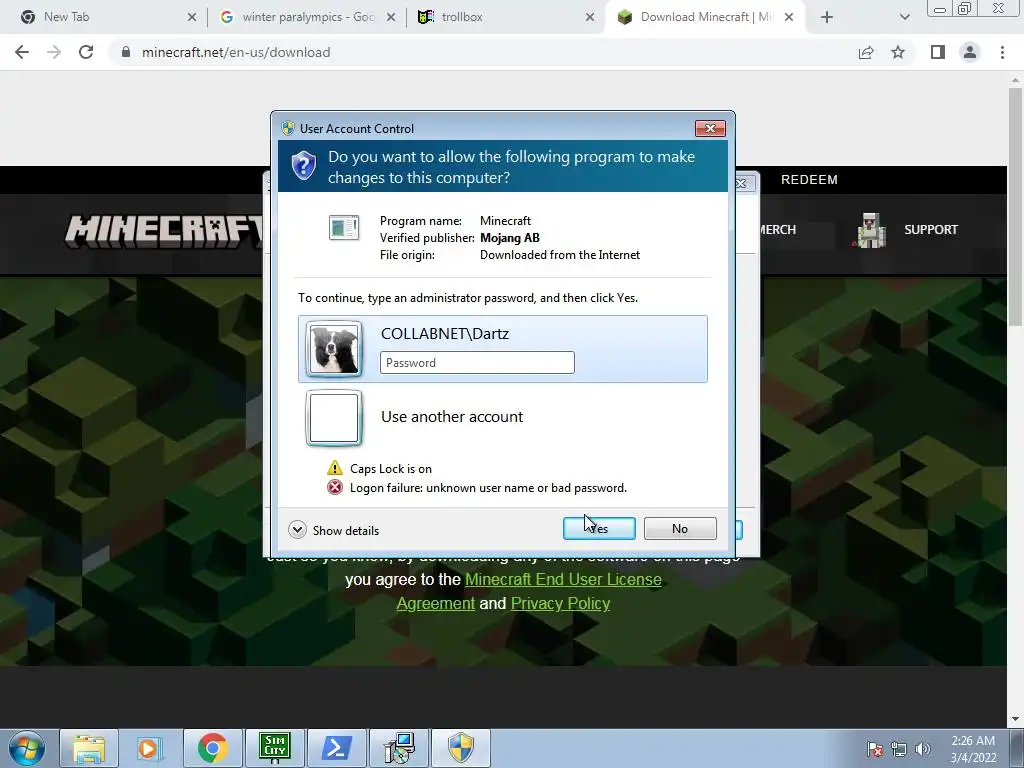Click the Minecraft logo
The image size is (1024, 768).
pyautogui.click(x=163, y=231)
